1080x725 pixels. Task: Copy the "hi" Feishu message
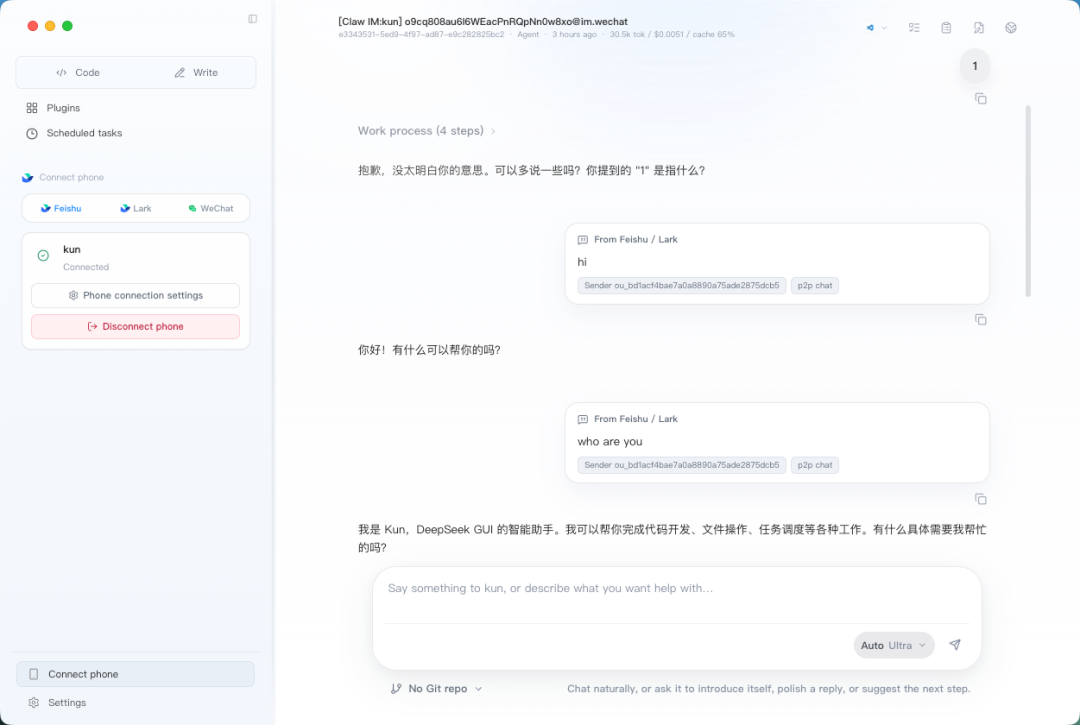[981, 319]
